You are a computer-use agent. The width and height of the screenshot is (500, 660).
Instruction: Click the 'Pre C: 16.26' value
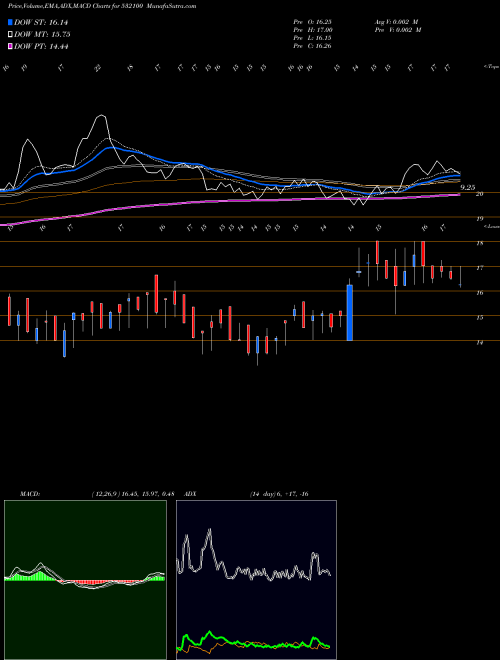click(312, 46)
